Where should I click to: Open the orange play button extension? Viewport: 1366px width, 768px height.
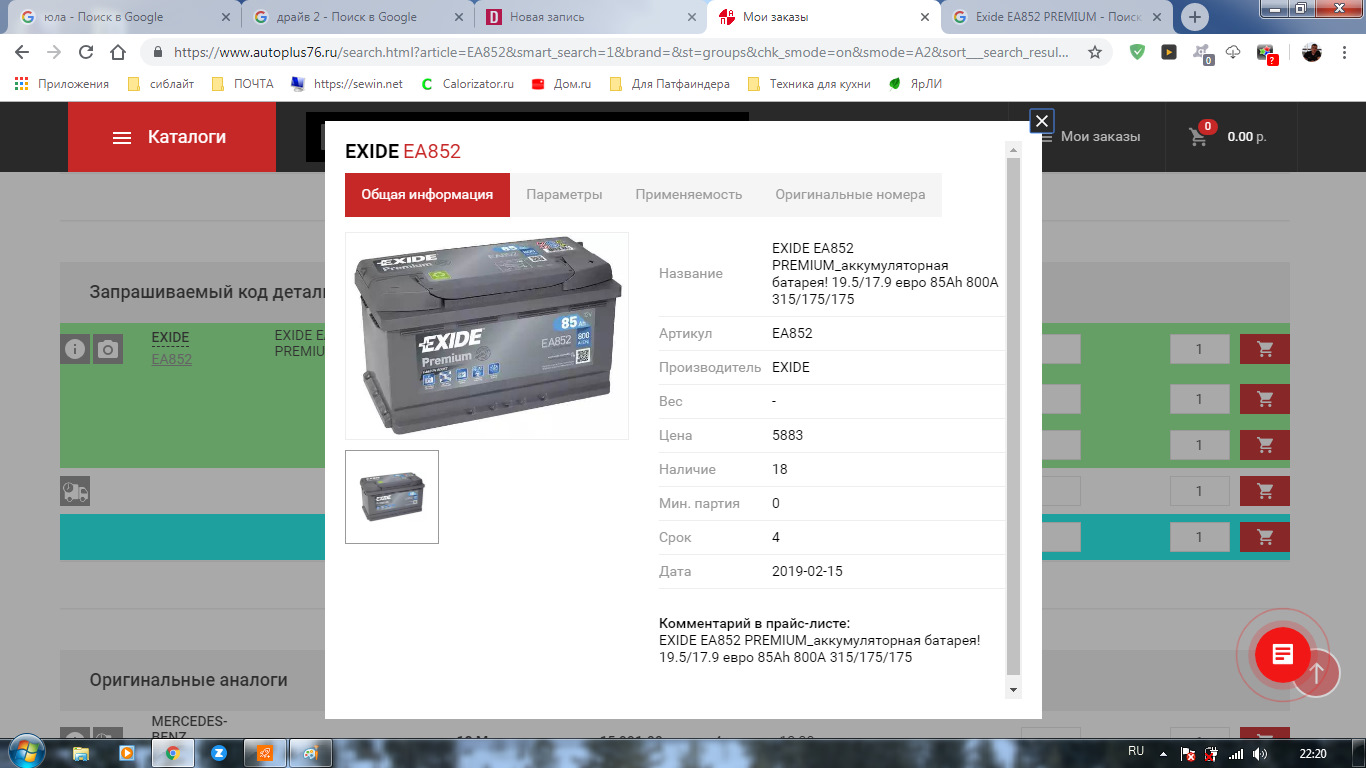point(1169,52)
